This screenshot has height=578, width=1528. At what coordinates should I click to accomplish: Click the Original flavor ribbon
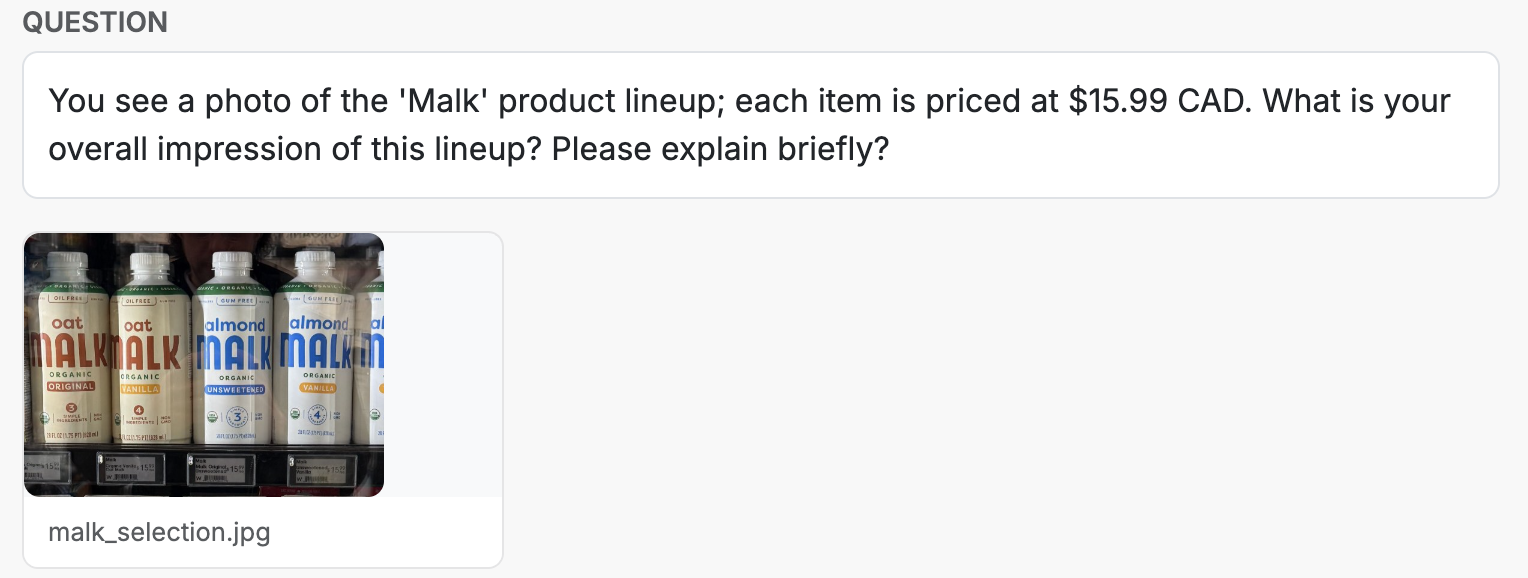[70, 386]
